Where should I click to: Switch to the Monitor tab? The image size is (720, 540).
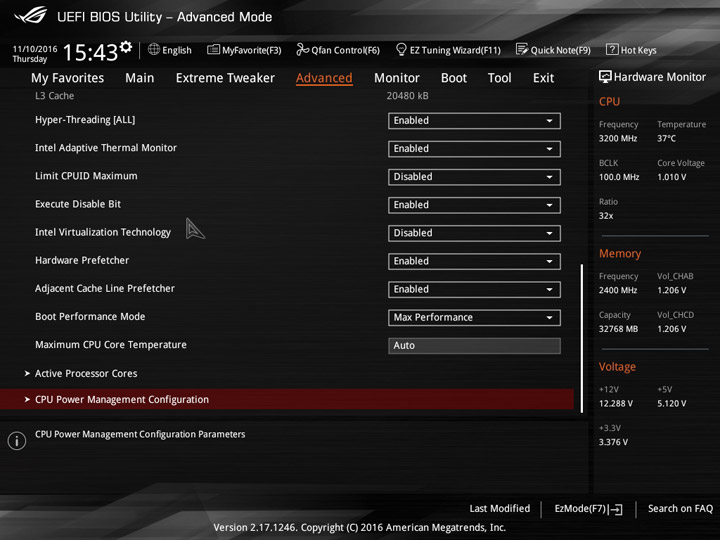coord(397,78)
